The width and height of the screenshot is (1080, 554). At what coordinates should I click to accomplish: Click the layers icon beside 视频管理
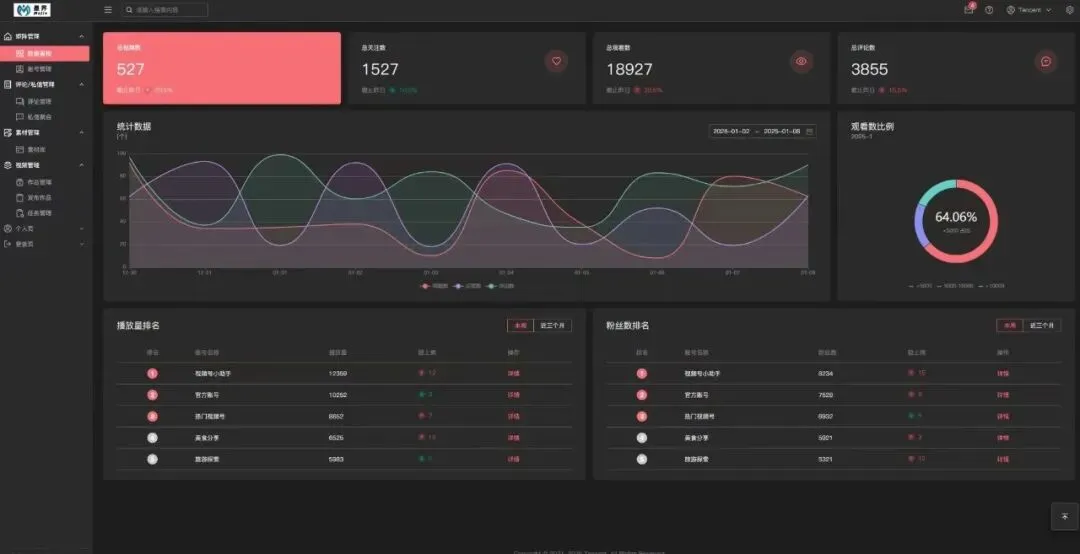pyautogui.click(x=8, y=165)
